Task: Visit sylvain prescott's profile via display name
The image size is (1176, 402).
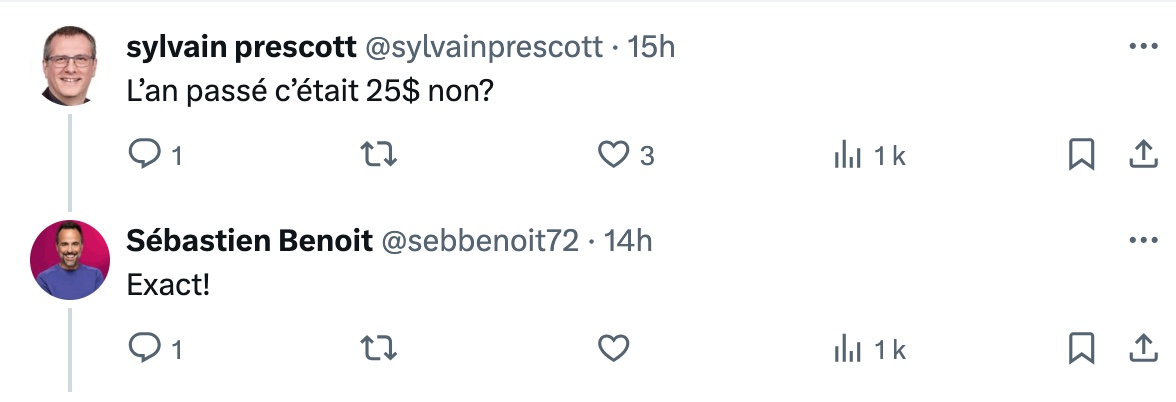Action: pyautogui.click(x=241, y=47)
